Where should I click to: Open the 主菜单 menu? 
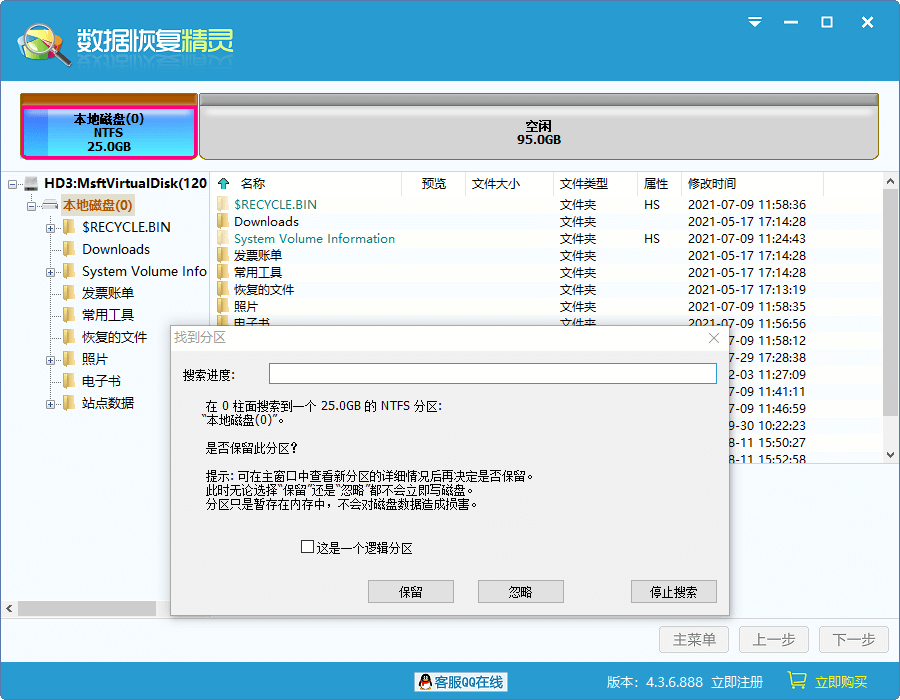pos(693,639)
